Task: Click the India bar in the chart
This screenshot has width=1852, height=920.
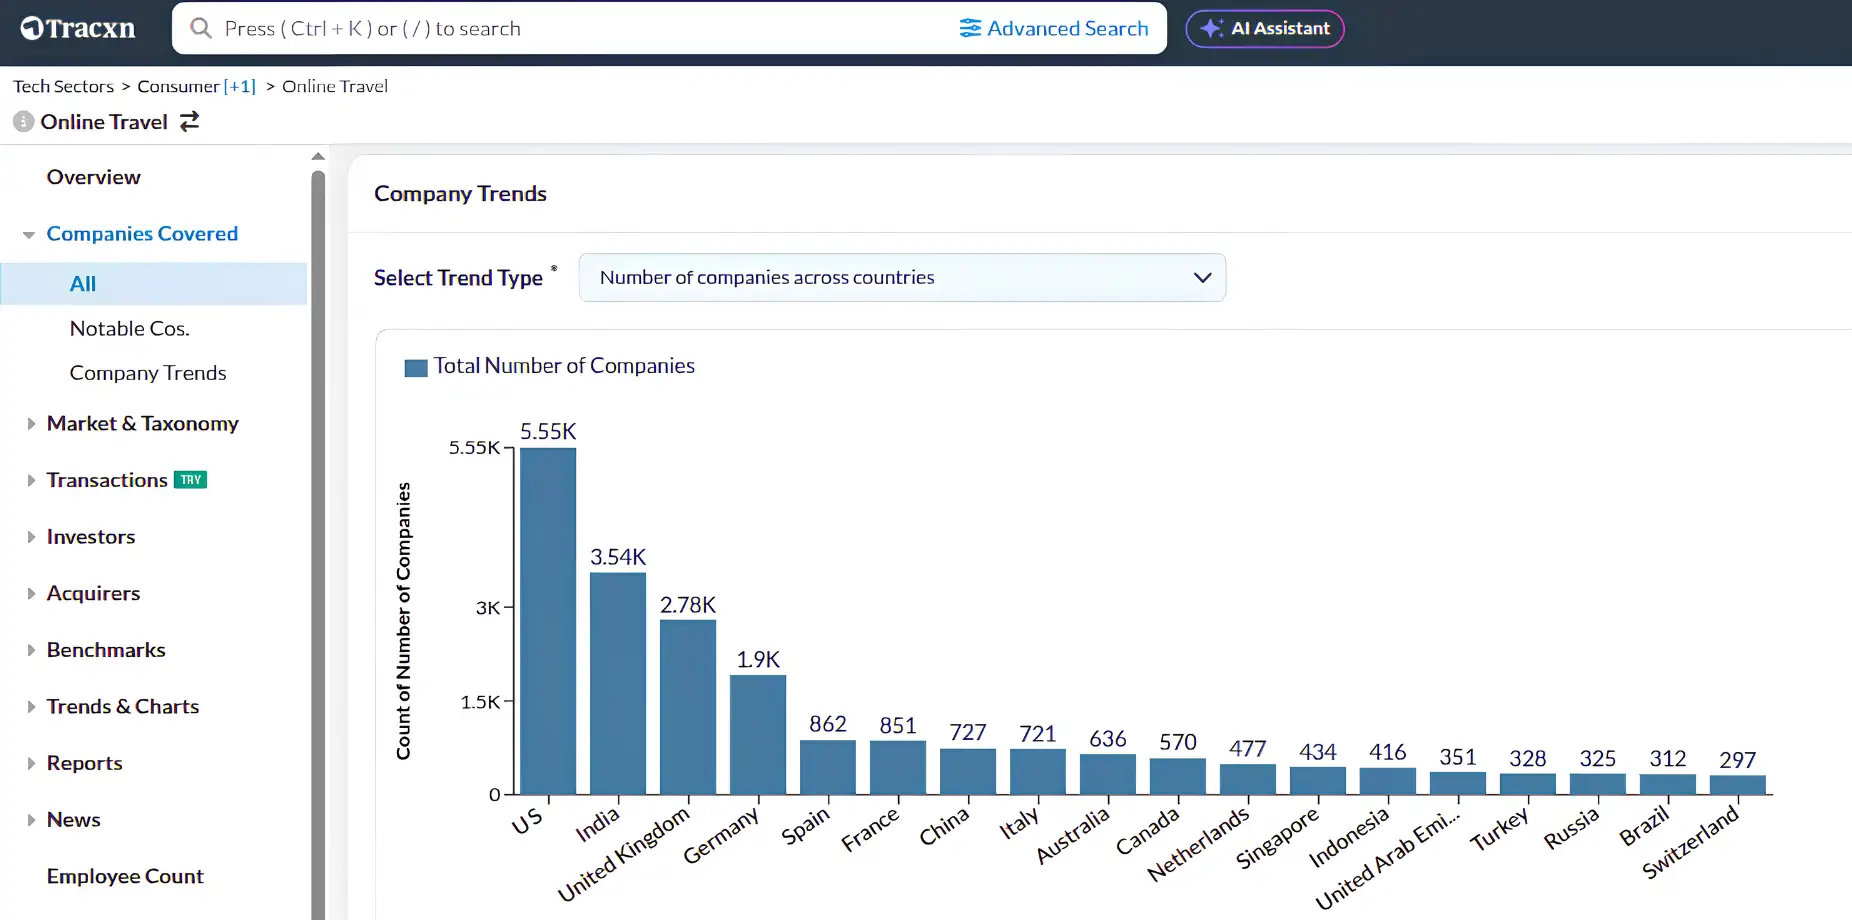Action: (x=618, y=684)
